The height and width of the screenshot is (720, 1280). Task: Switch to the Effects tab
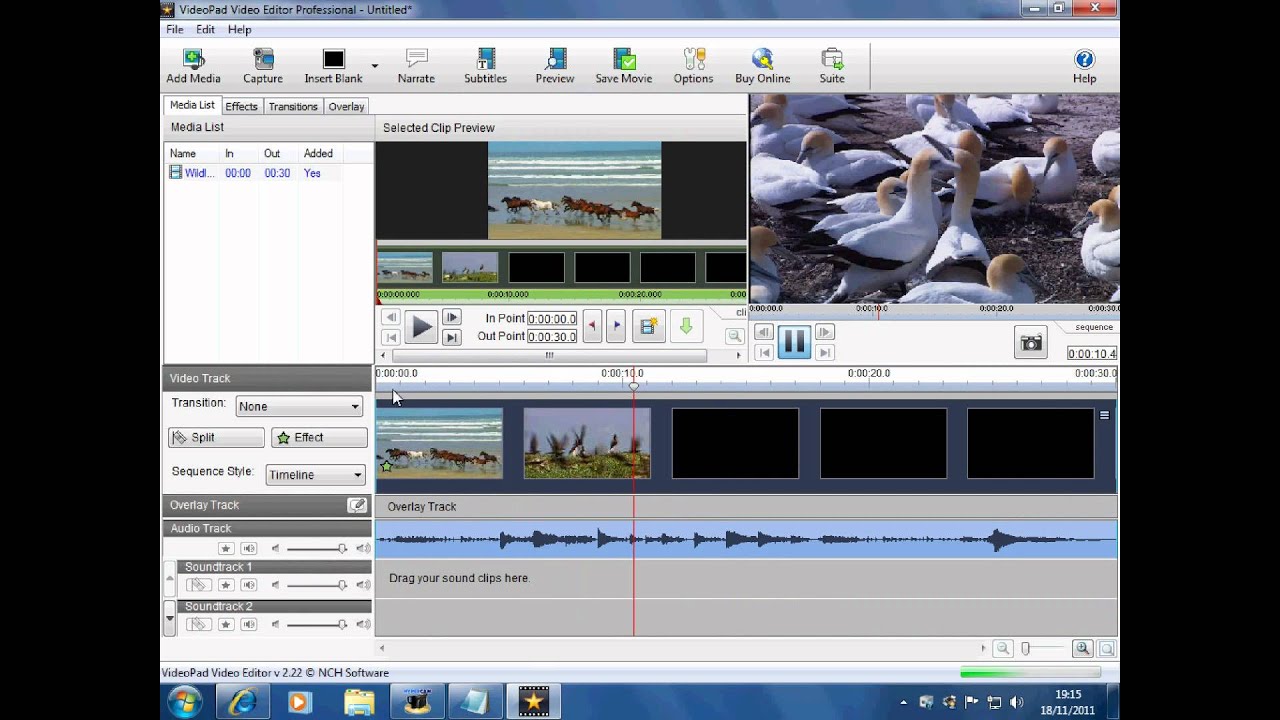click(241, 106)
